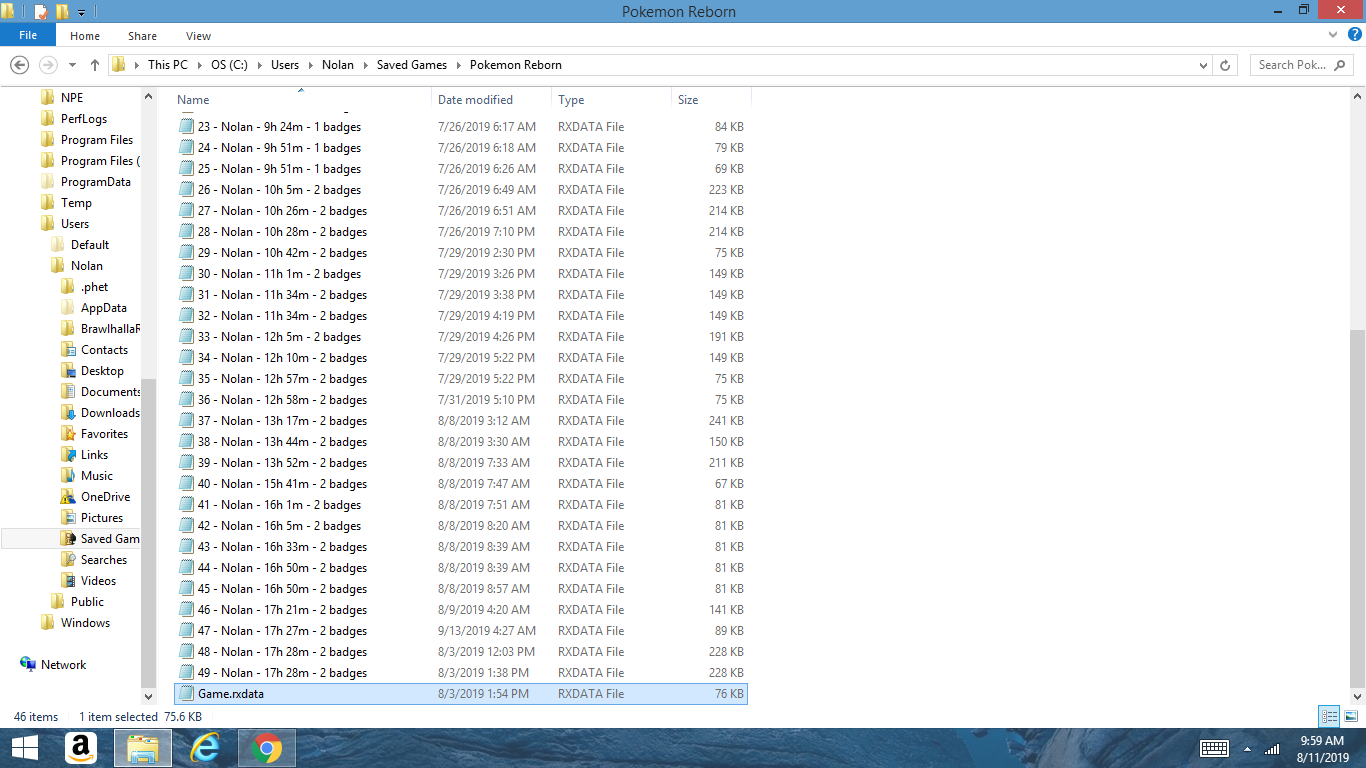Image resolution: width=1366 pixels, height=768 pixels.
Task: Open Internet Explorer from taskbar
Action: click(205, 748)
